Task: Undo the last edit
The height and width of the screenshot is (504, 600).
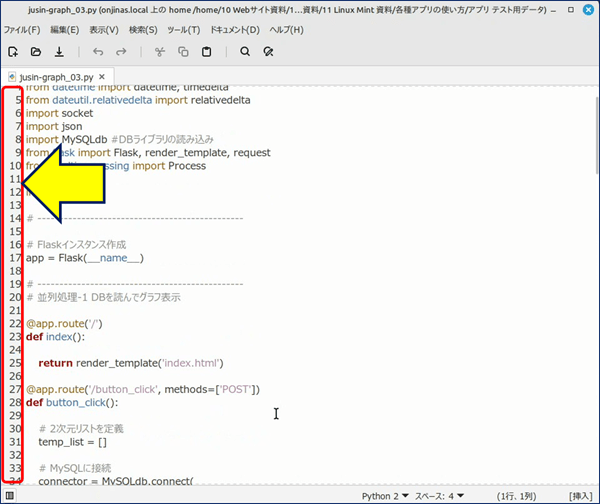Action: (x=98, y=52)
